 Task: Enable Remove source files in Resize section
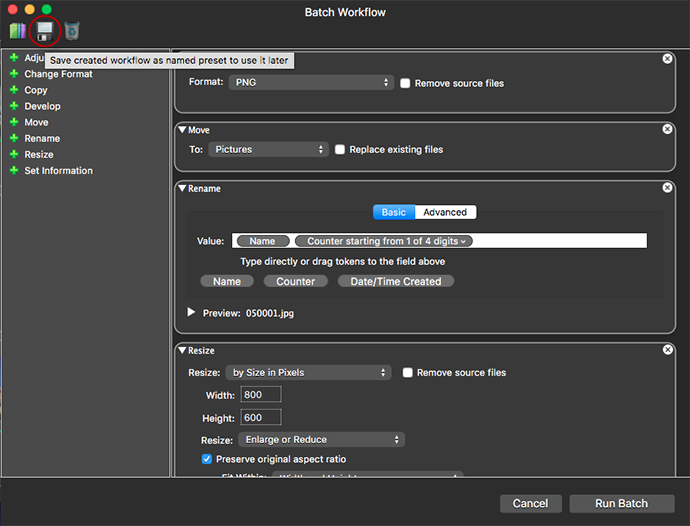click(x=407, y=373)
